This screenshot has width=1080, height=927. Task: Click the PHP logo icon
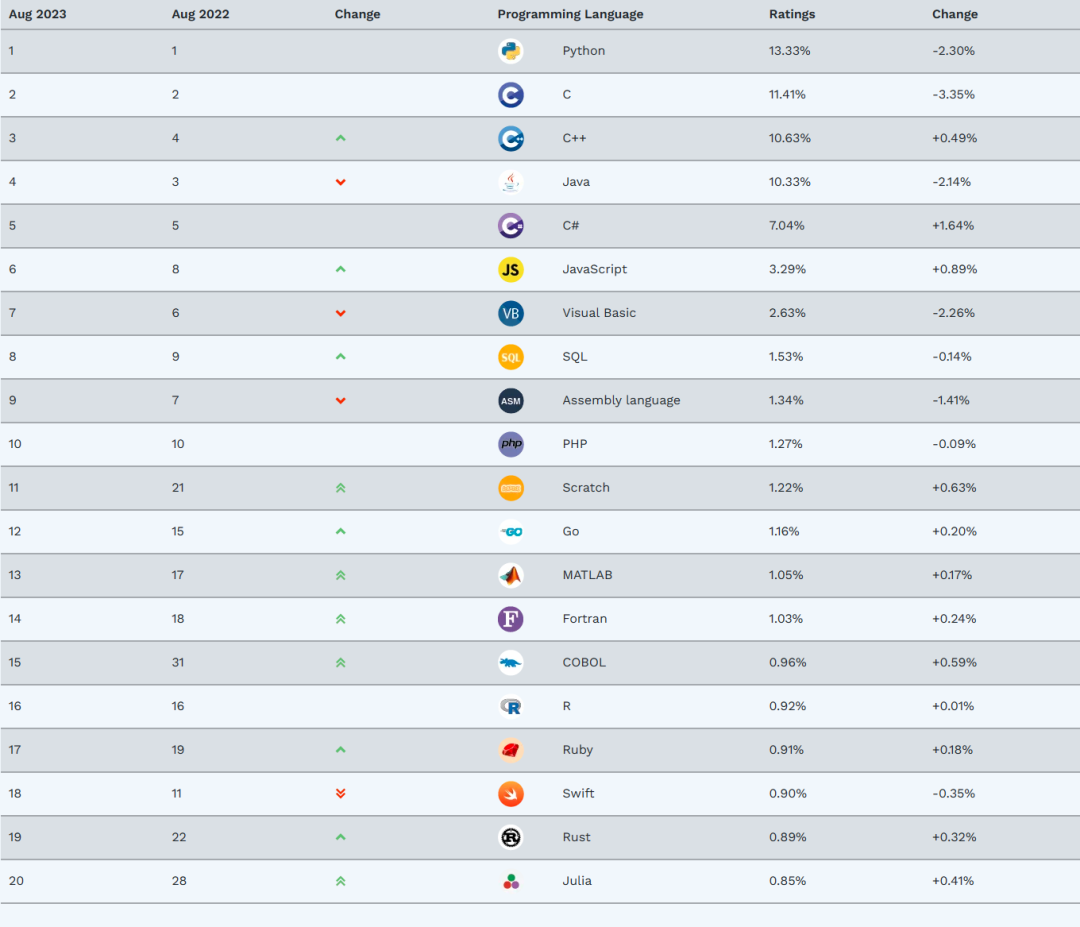(510, 444)
